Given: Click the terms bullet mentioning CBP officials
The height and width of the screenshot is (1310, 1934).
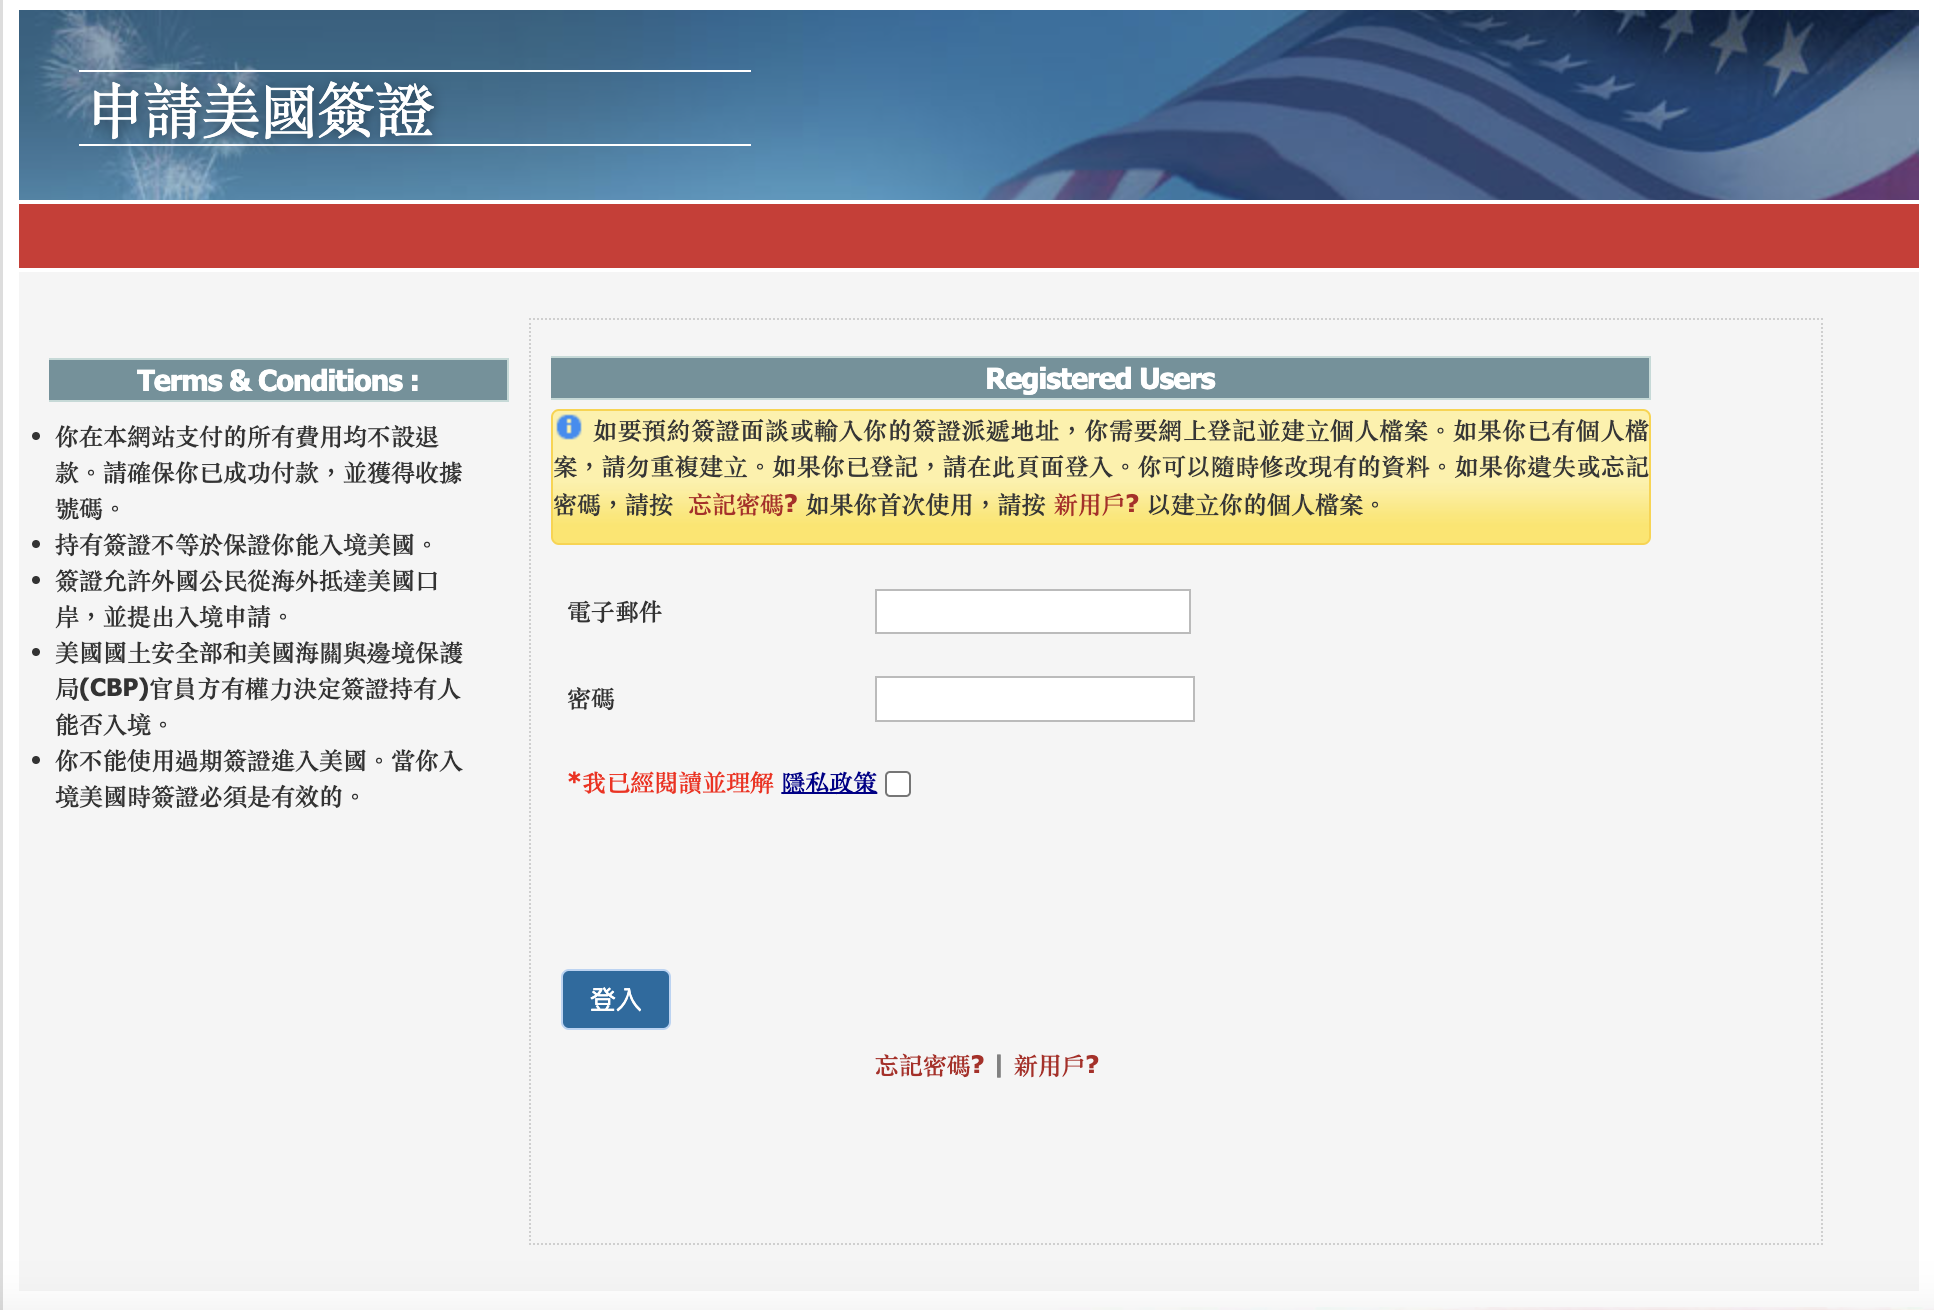Looking at the screenshot, I should point(258,689).
